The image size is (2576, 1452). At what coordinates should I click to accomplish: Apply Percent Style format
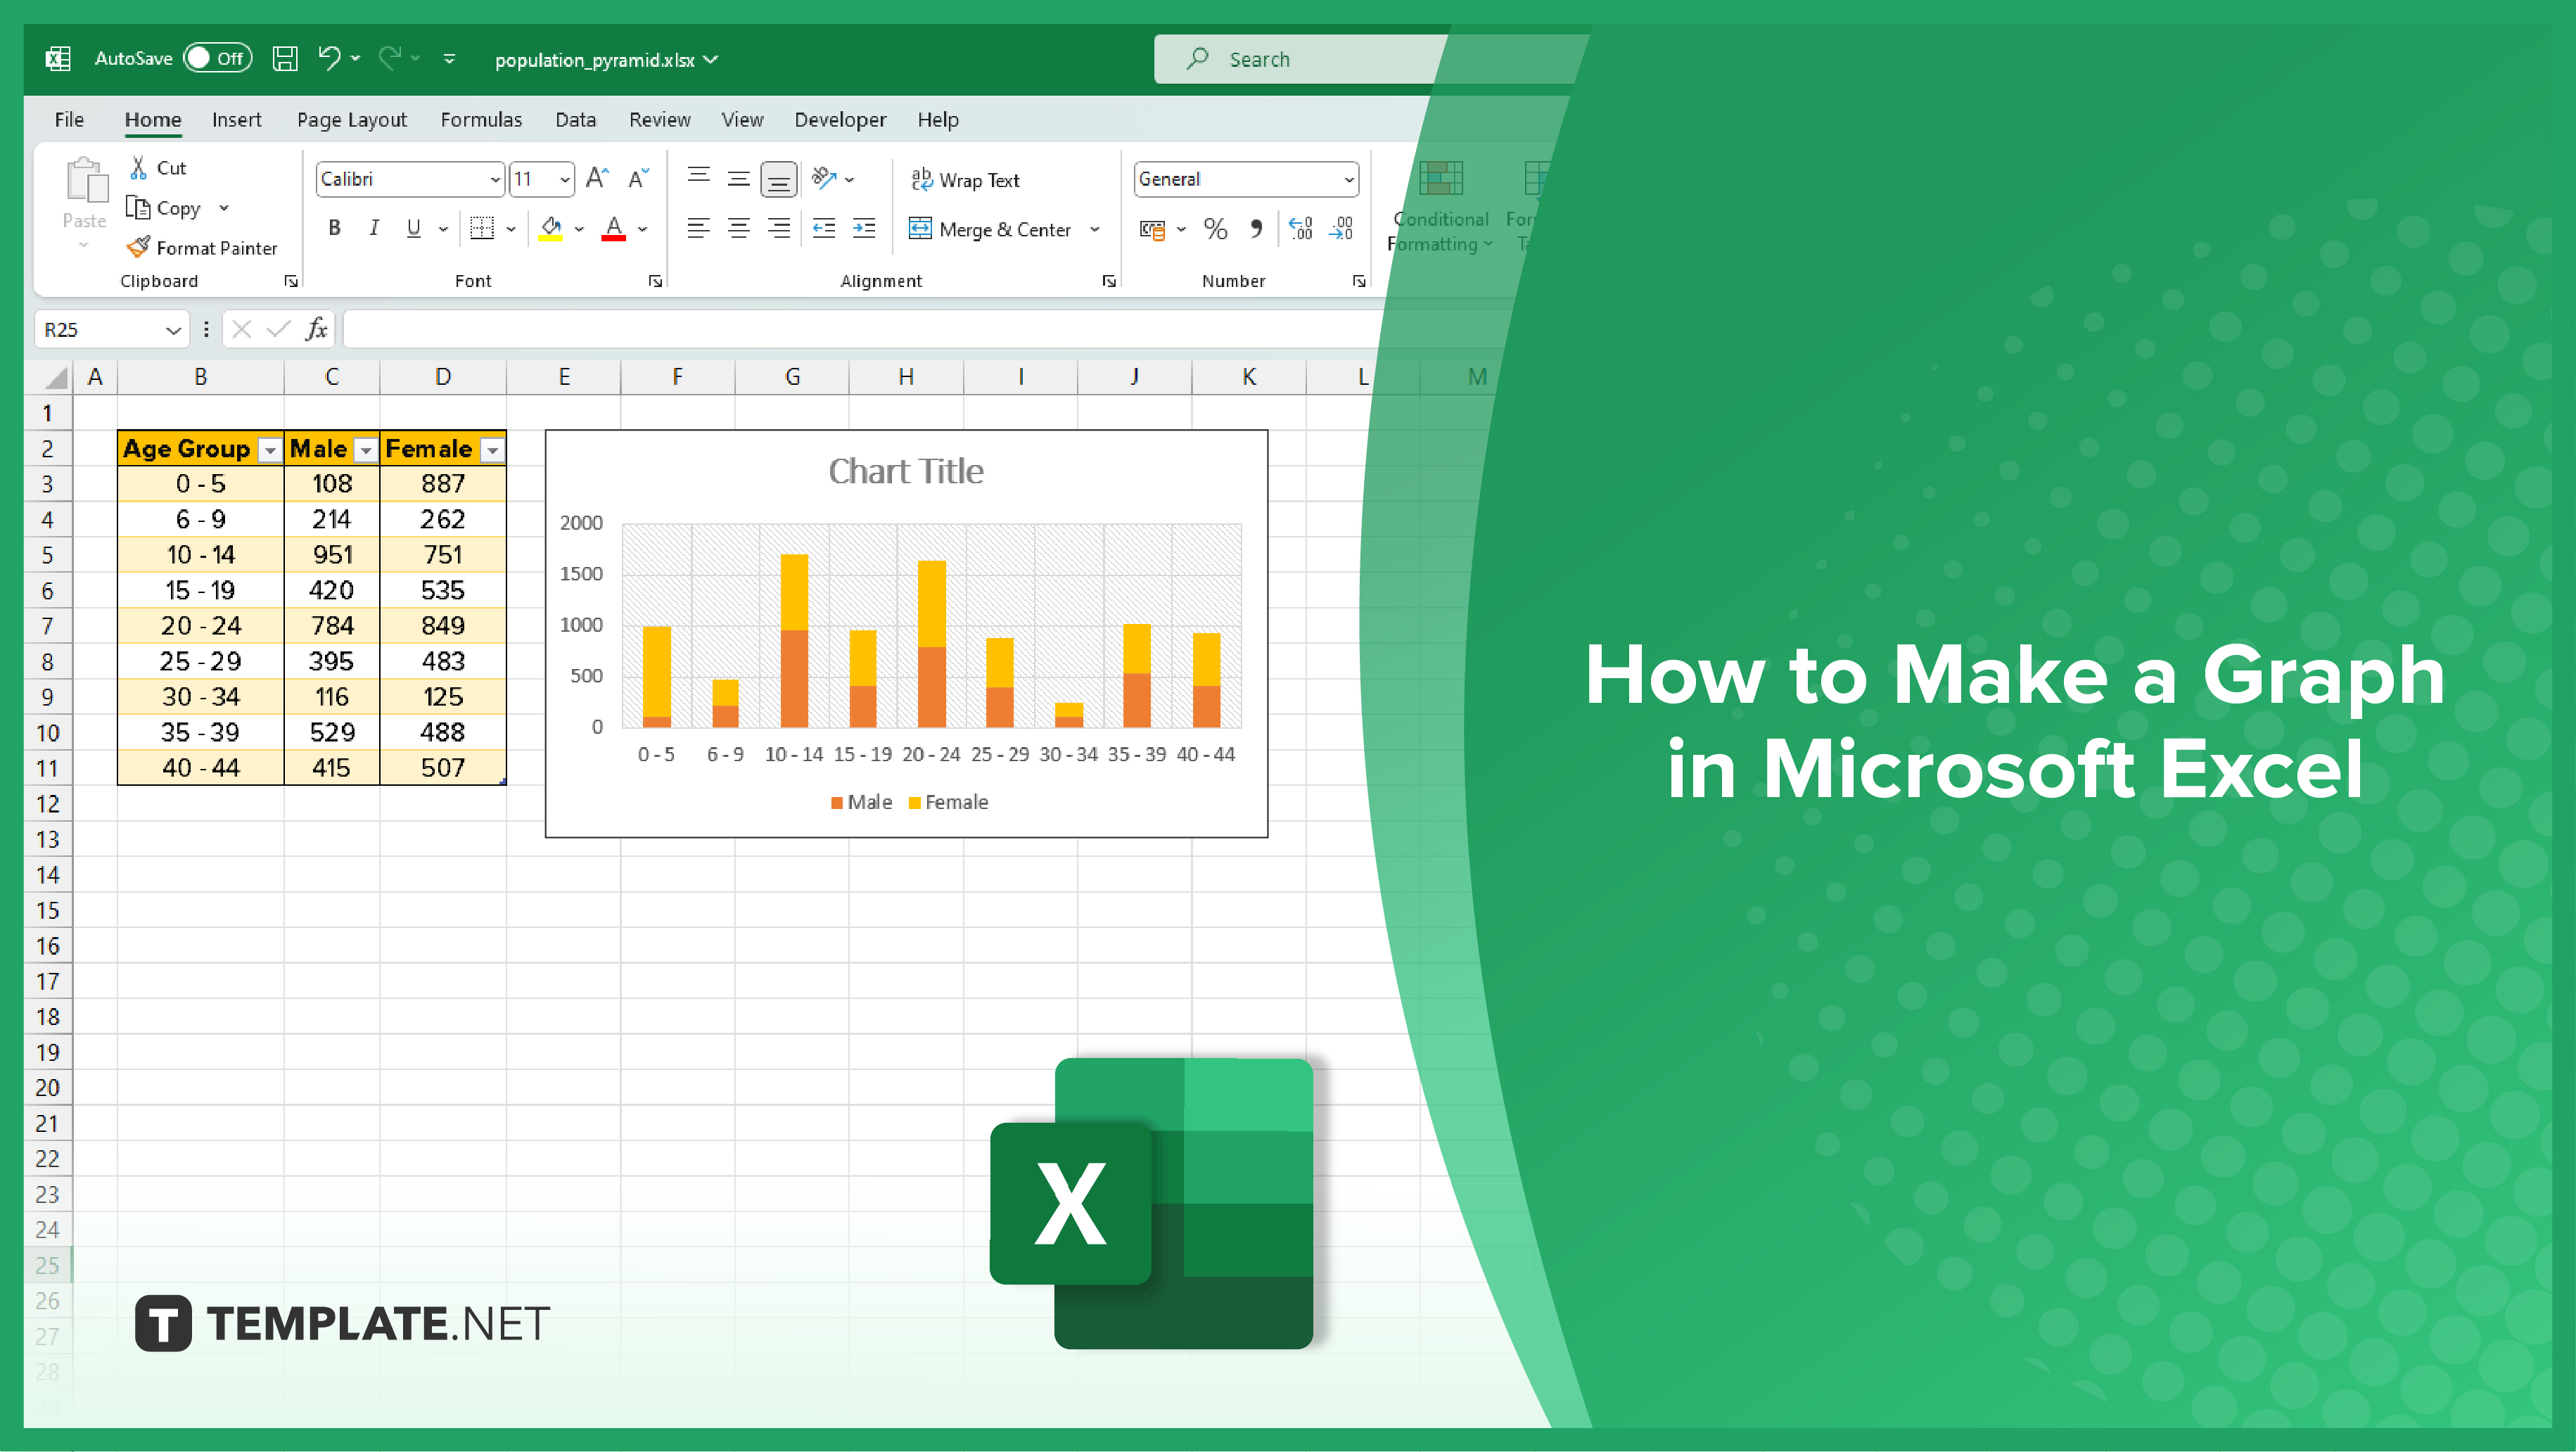pyautogui.click(x=1215, y=229)
